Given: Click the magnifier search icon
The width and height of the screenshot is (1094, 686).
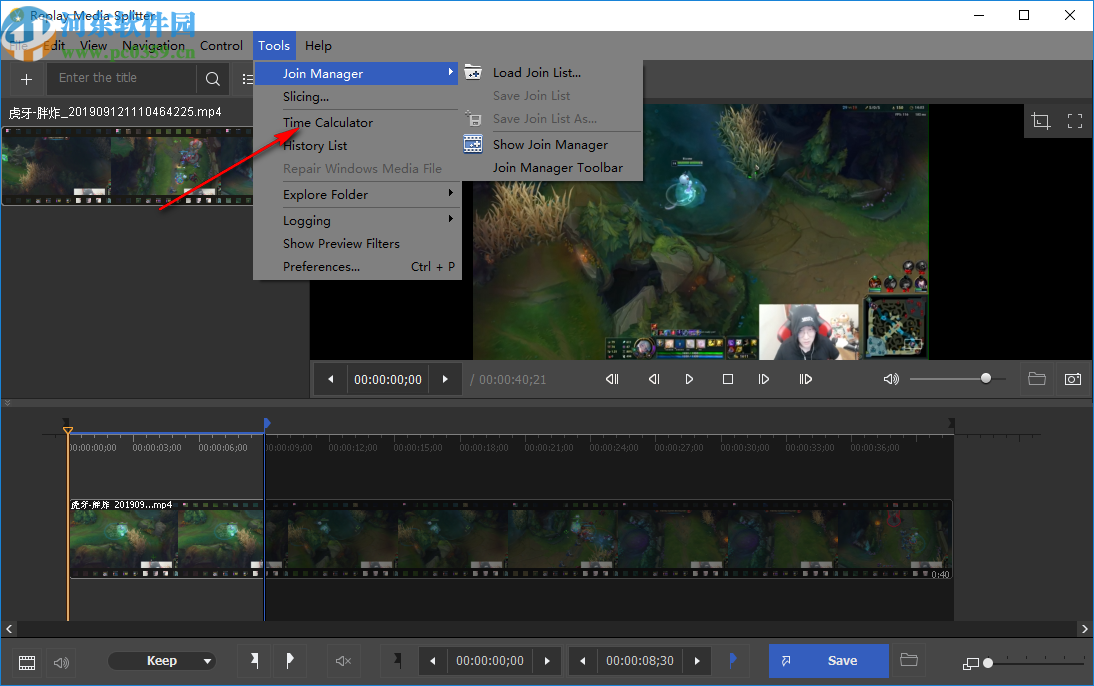Looking at the screenshot, I should coord(212,78).
